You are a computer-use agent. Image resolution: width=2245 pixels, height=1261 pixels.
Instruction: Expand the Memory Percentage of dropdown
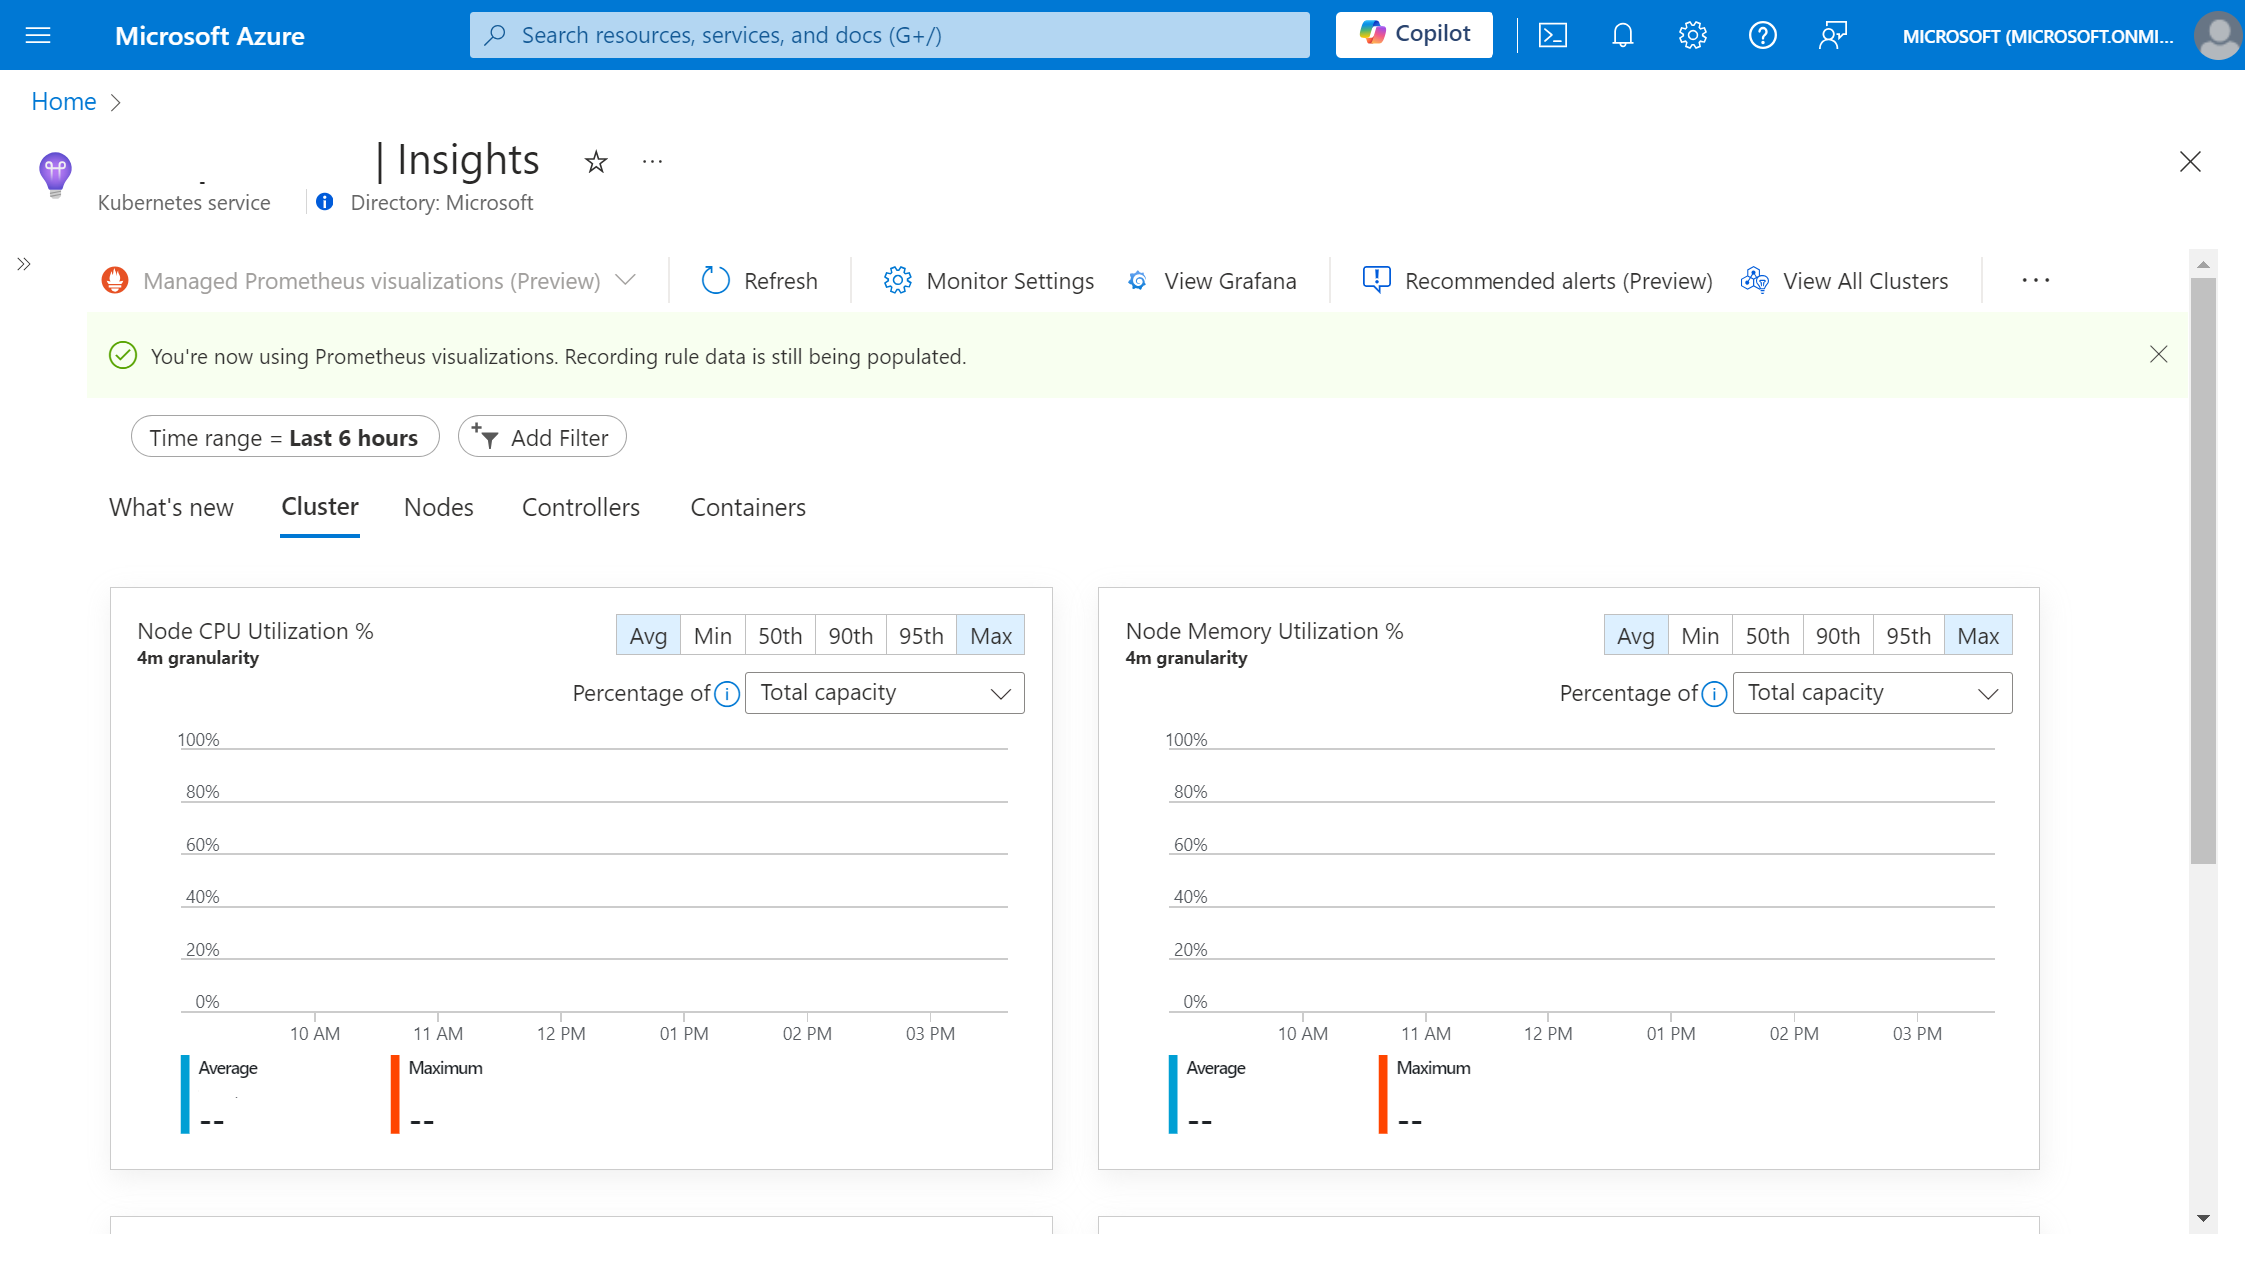pos(1872,692)
